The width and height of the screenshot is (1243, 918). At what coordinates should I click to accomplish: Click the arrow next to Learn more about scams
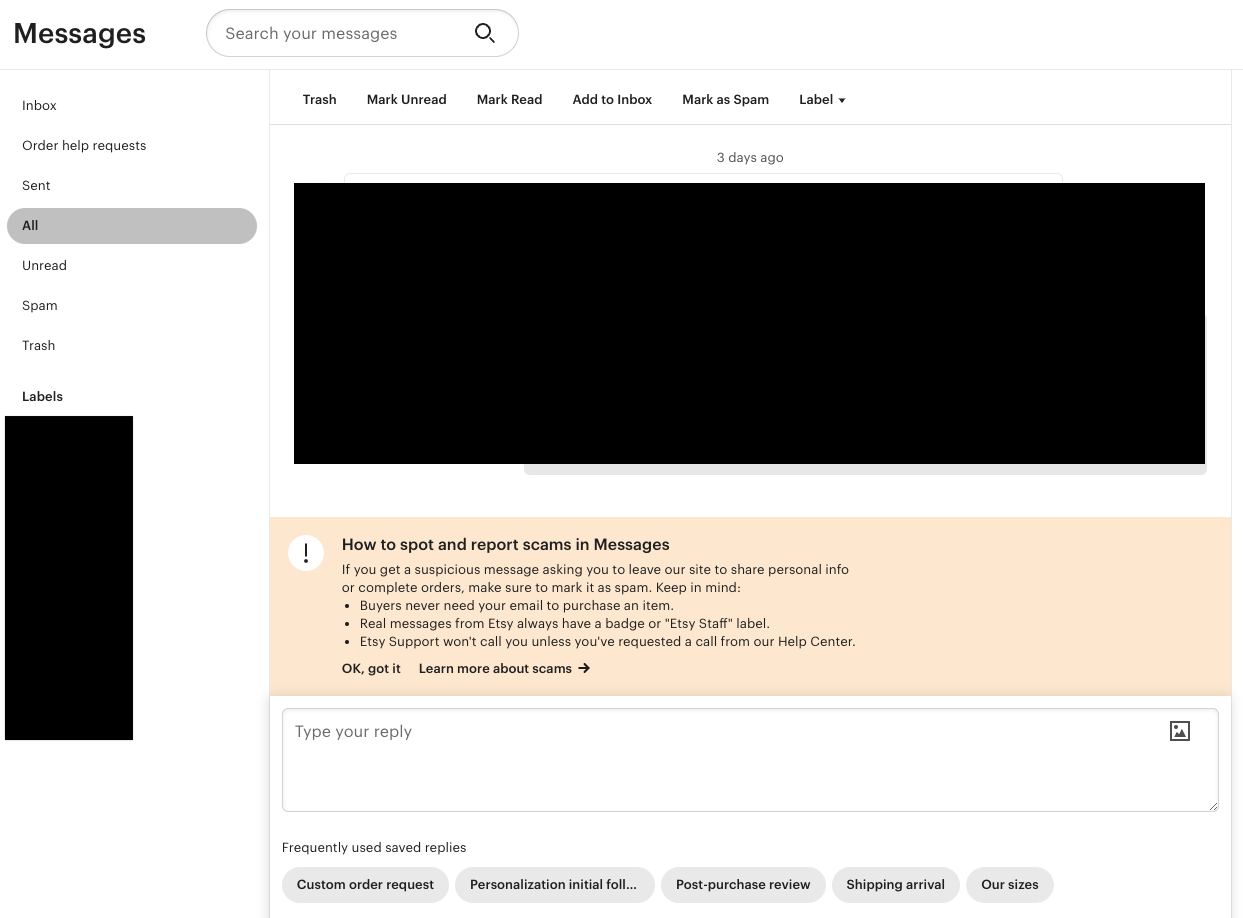point(584,668)
